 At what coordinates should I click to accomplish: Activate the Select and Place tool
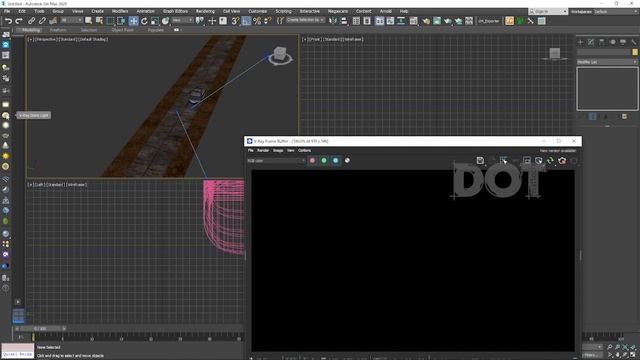(165, 21)
